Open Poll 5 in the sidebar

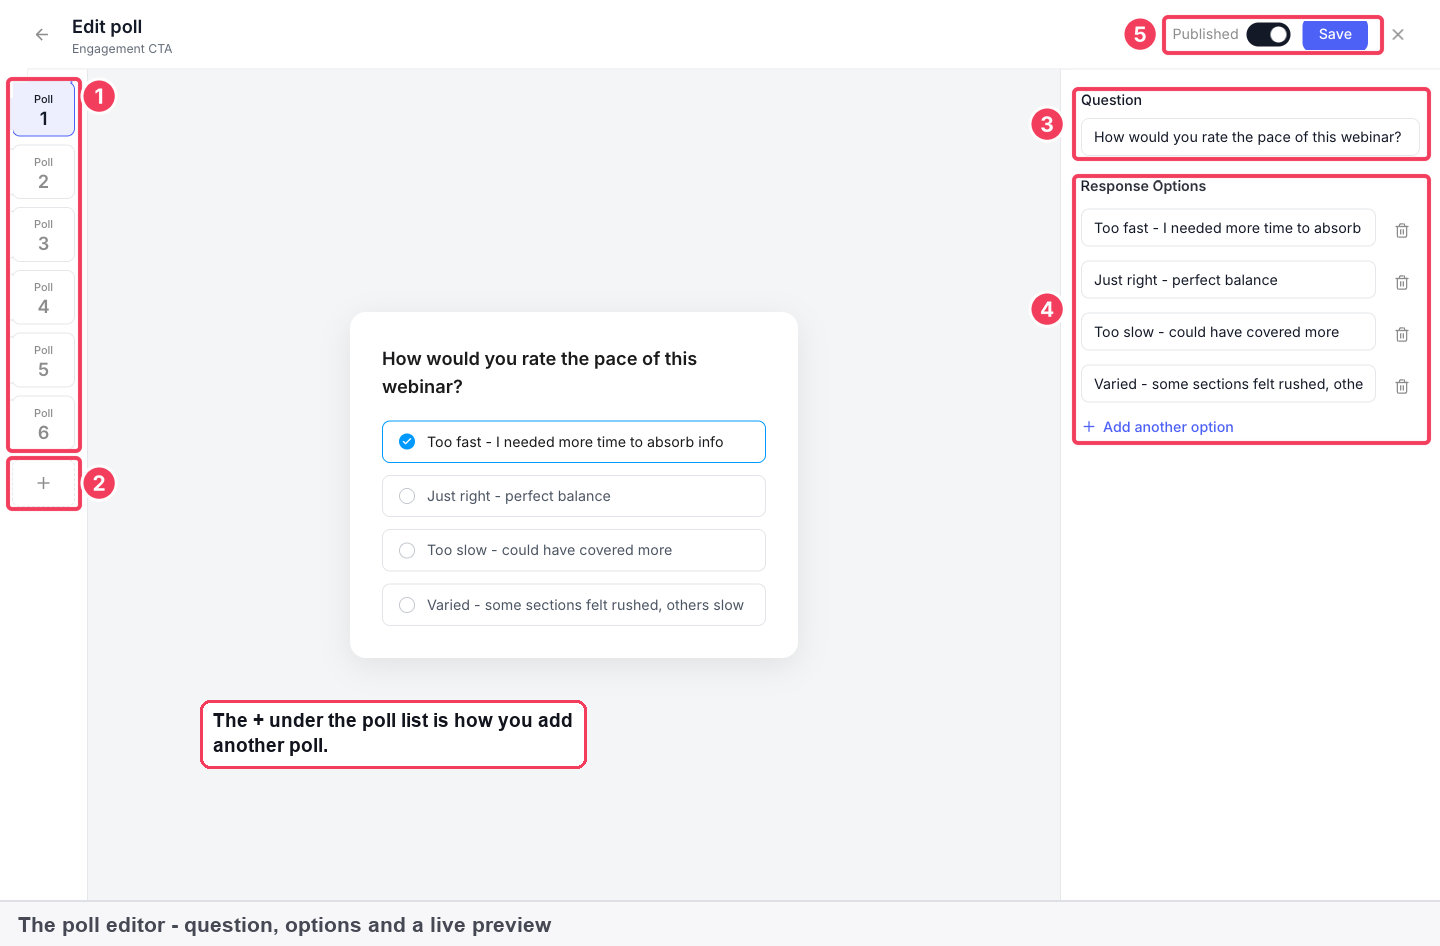coord(43,360)
